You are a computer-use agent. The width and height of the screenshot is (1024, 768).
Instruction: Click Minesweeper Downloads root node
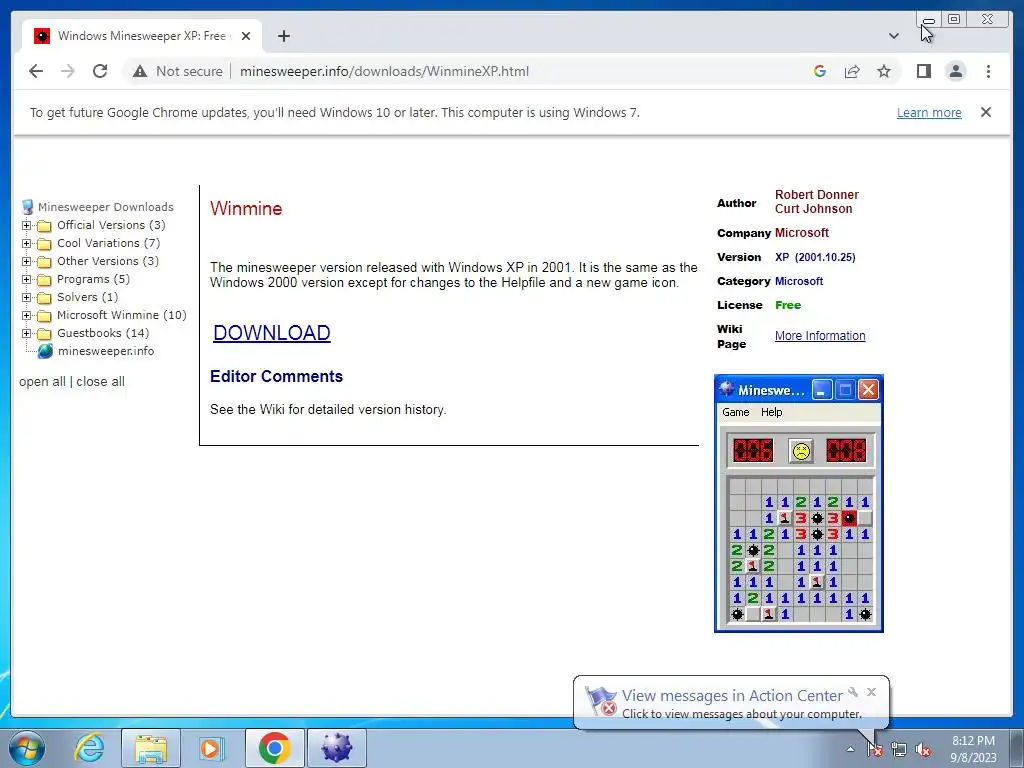[105, 207]
